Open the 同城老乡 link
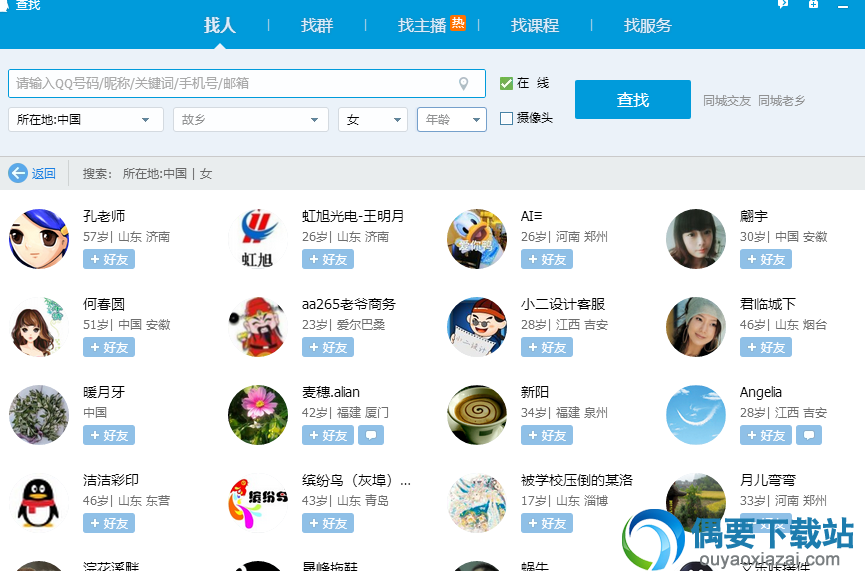865x571 pixels. [781, 100]
